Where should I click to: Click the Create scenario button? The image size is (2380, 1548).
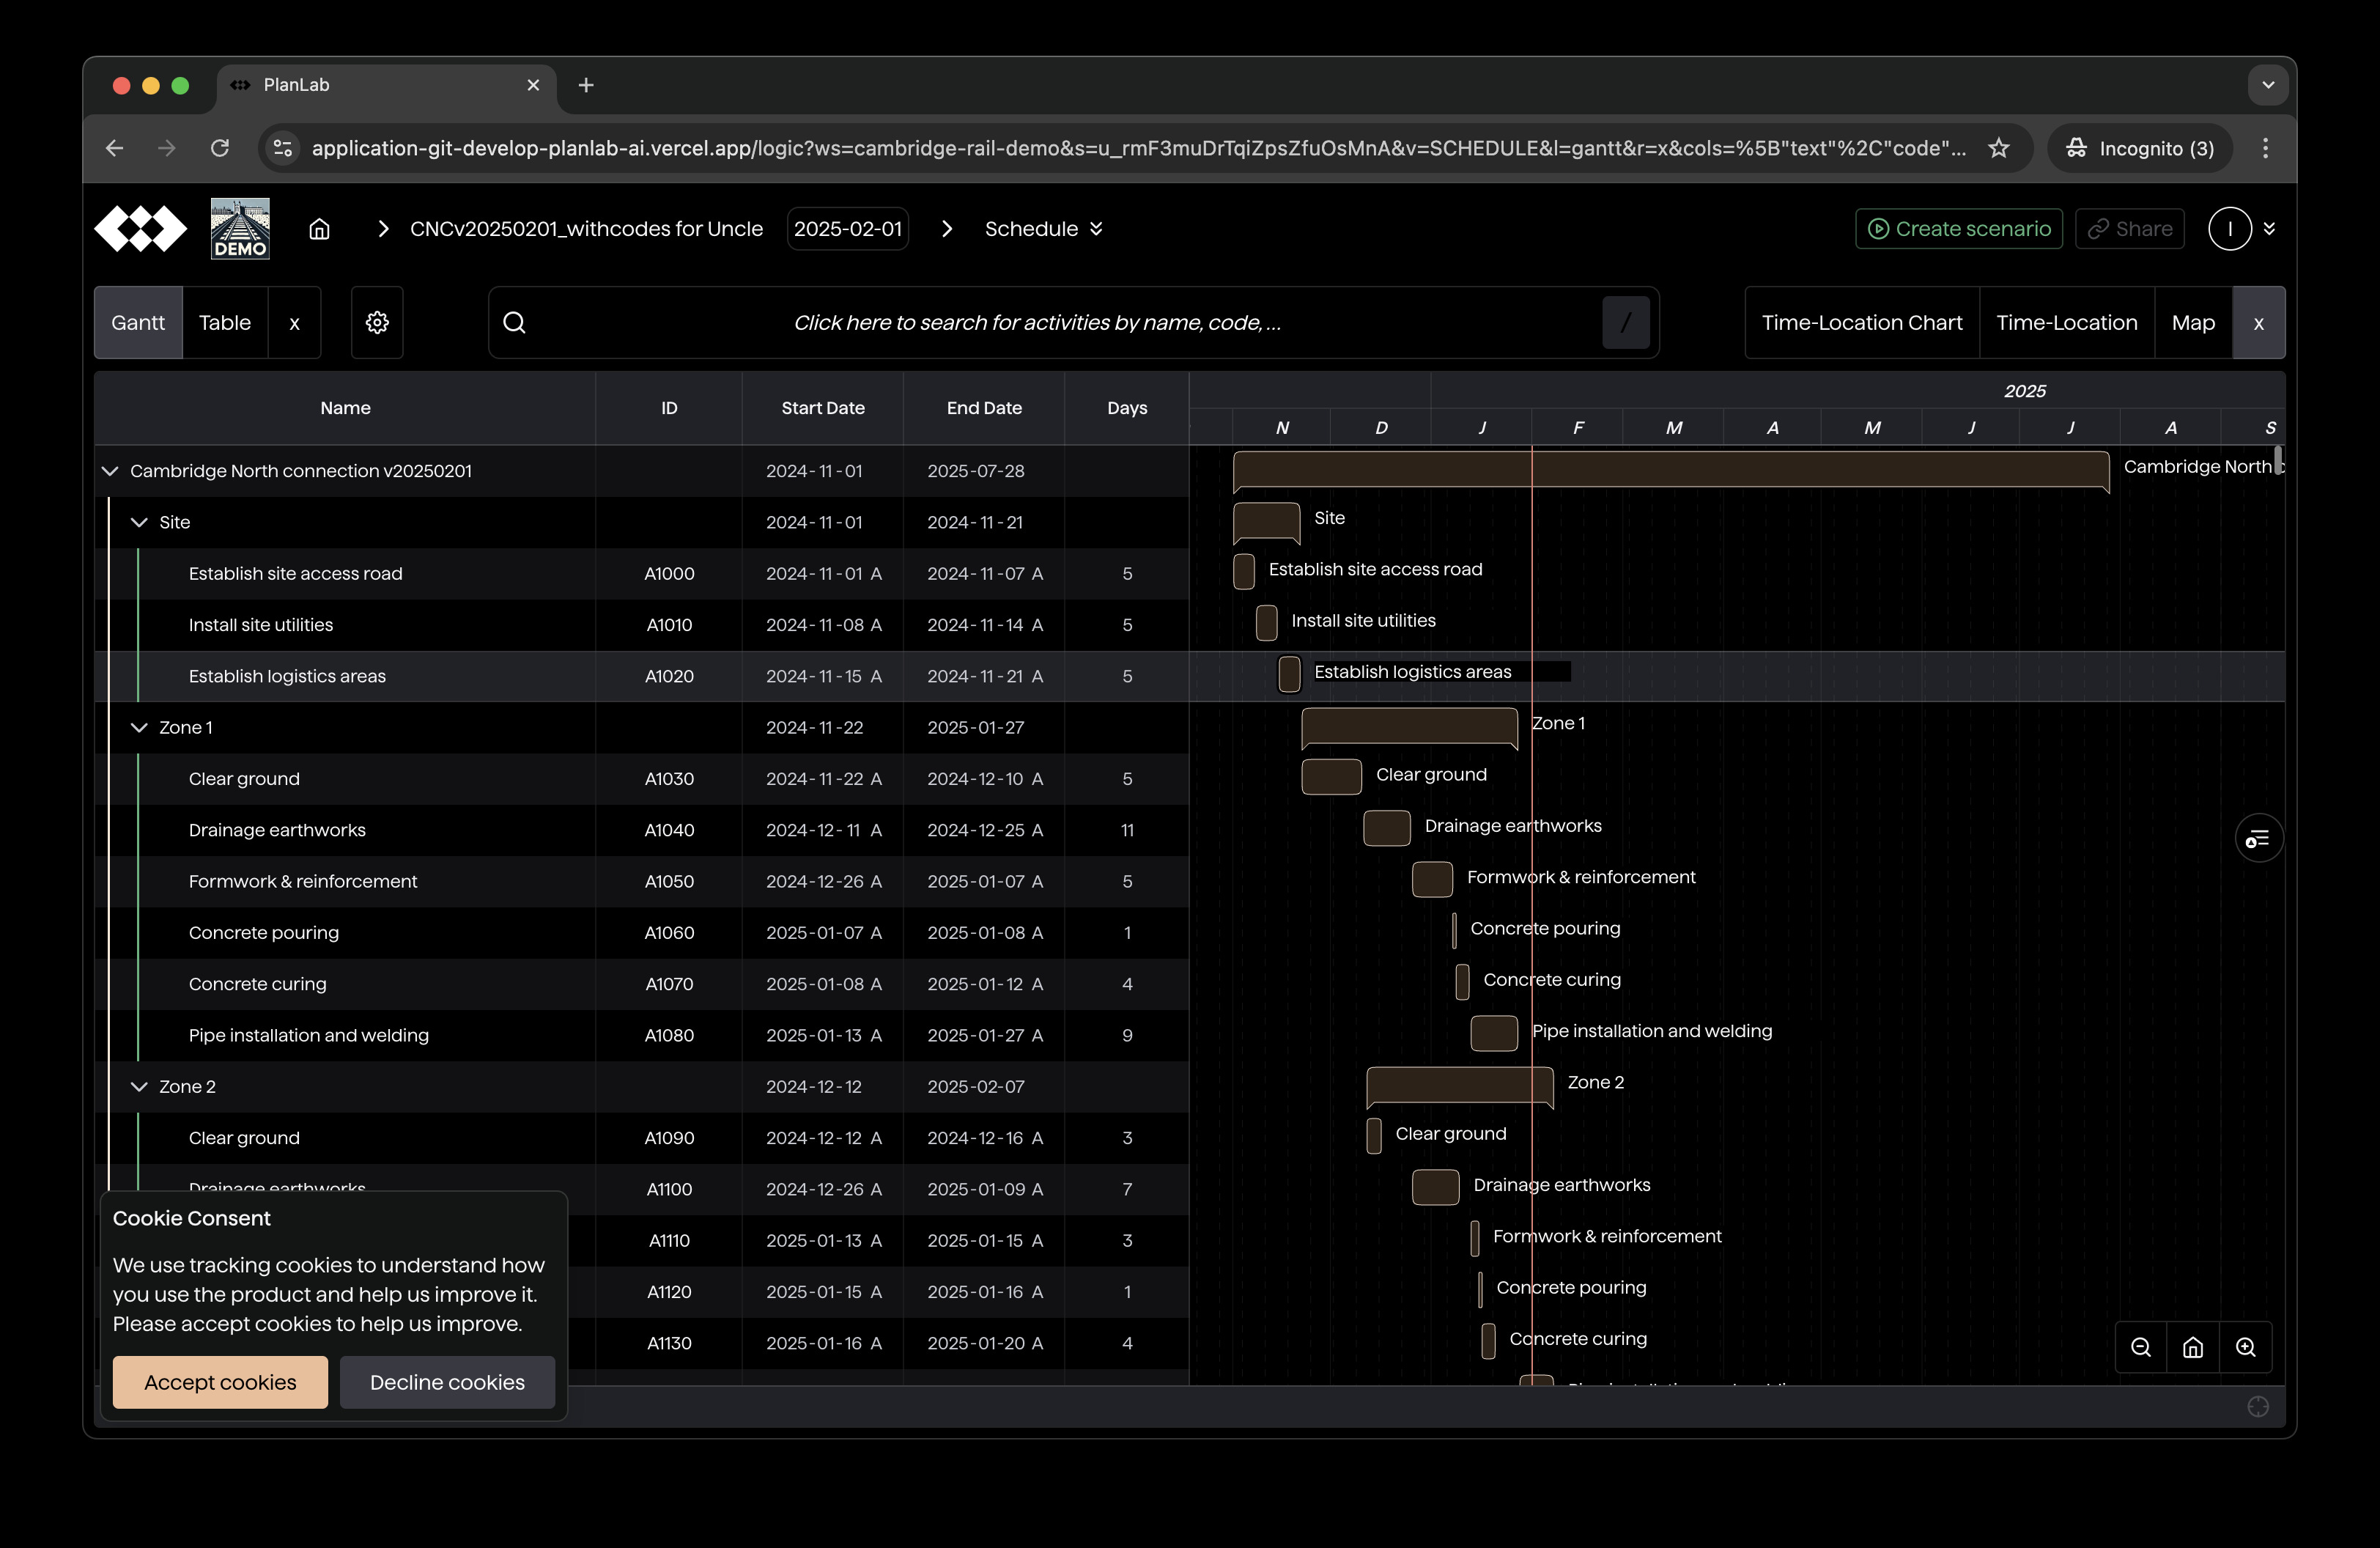coord(1958,229)
